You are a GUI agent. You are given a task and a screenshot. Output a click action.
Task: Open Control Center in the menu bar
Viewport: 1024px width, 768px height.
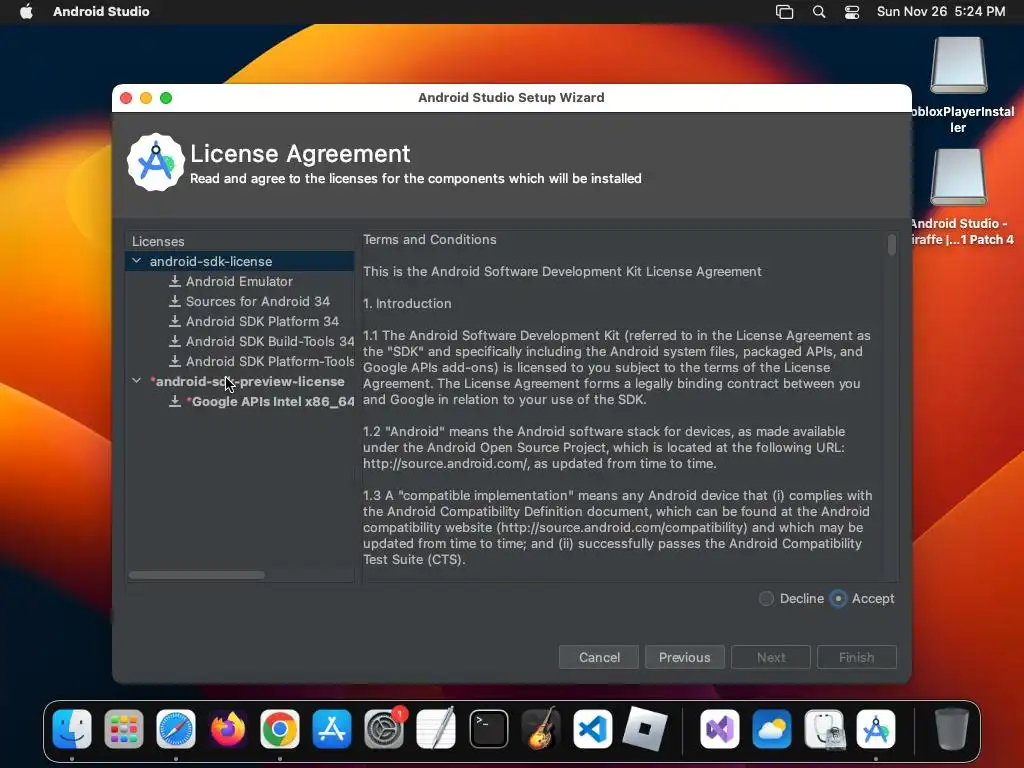(x=852, y=12)
